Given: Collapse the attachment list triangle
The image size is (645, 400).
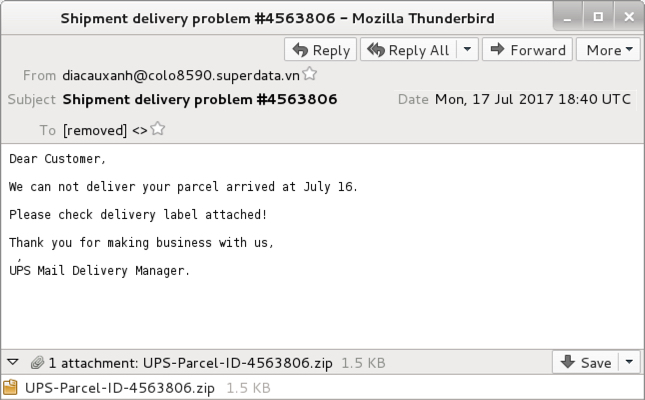Looking at the screenshot, I should (13, 362).
